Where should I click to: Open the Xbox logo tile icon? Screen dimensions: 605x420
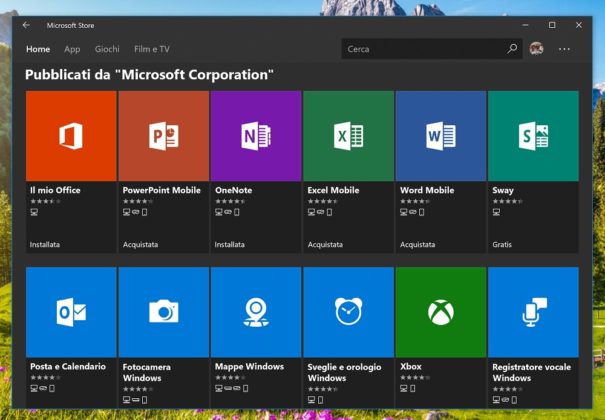click(x=441, y=312)
